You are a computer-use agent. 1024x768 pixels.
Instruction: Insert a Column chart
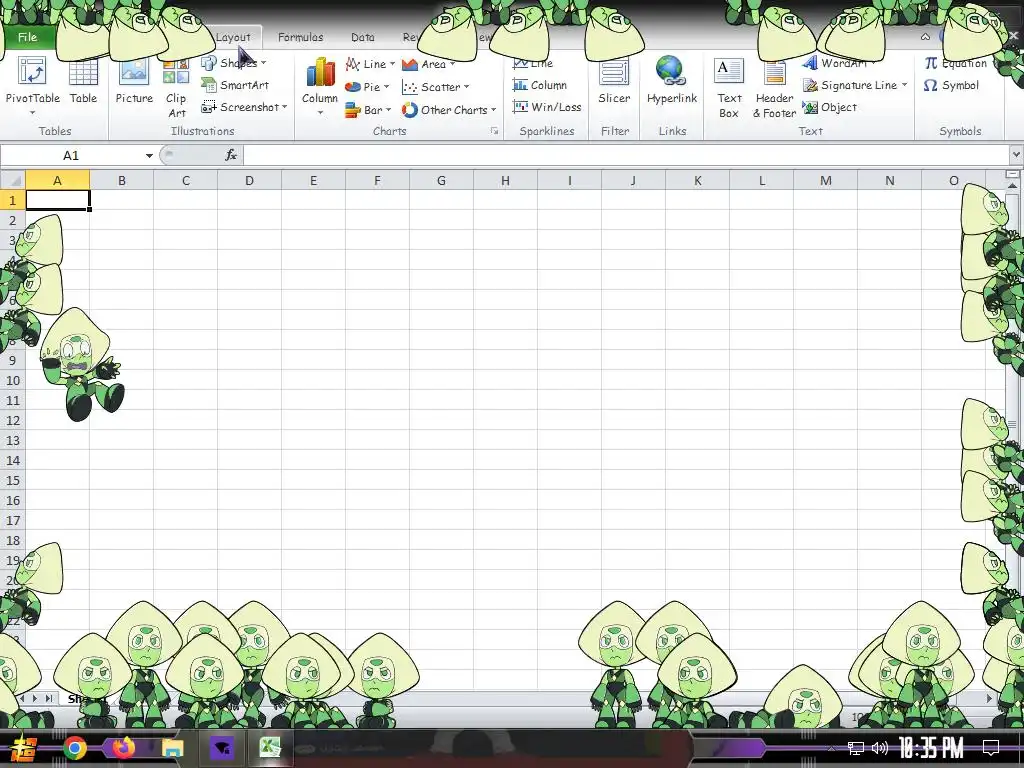(x=319, y=87)
